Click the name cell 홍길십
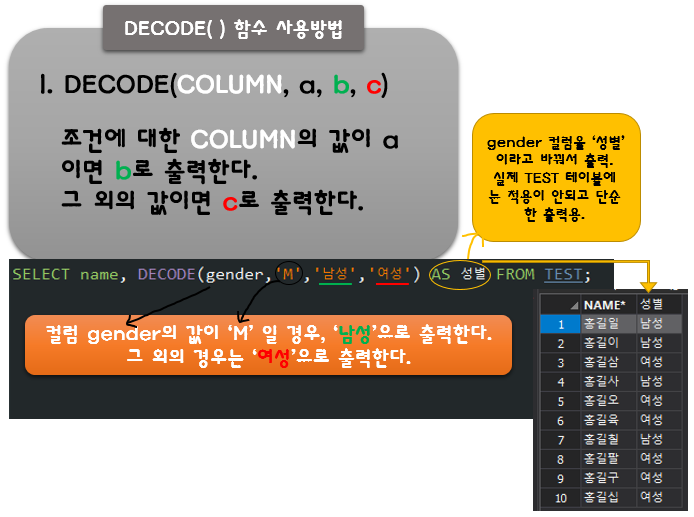Viewport: 694px width, 517px height. (608, 498)
